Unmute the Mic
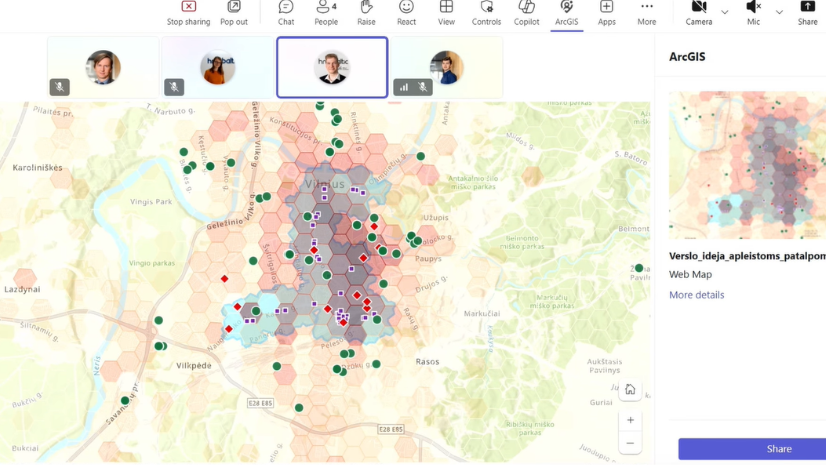 coord(753,13)
